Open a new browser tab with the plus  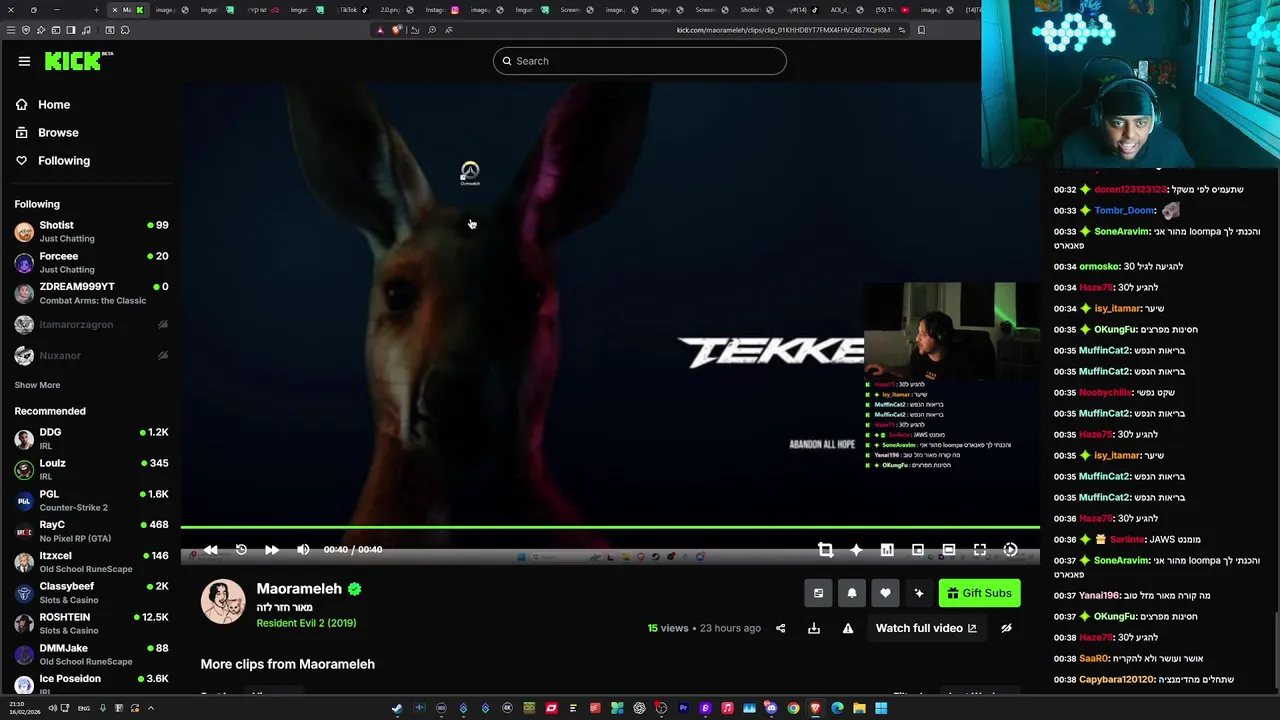pos(96,9)
